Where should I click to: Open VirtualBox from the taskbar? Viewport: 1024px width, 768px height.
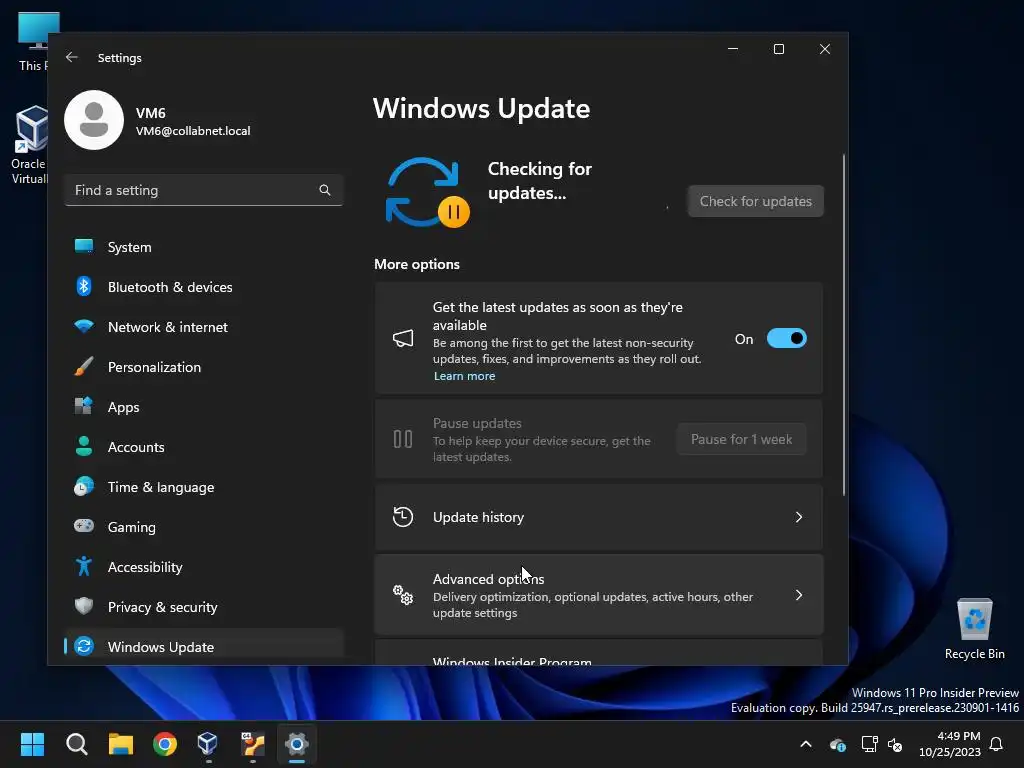208,744
